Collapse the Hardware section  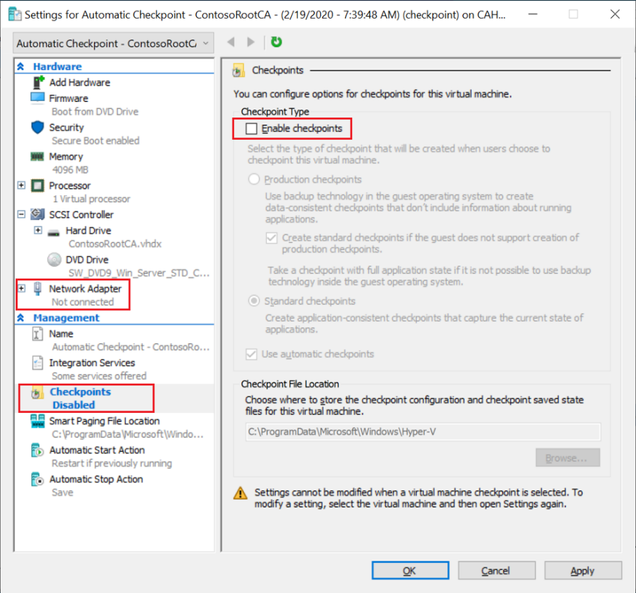click(x=21, y=66)
